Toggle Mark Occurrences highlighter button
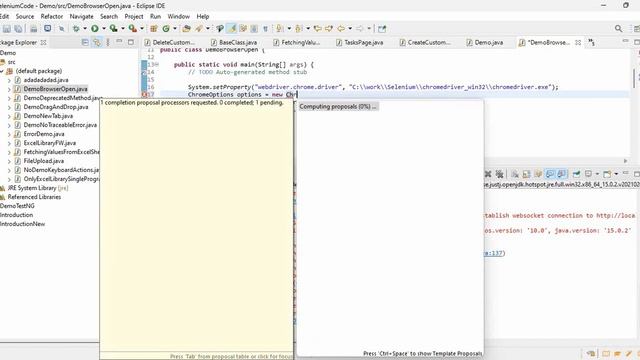 [x=231, y=29]
